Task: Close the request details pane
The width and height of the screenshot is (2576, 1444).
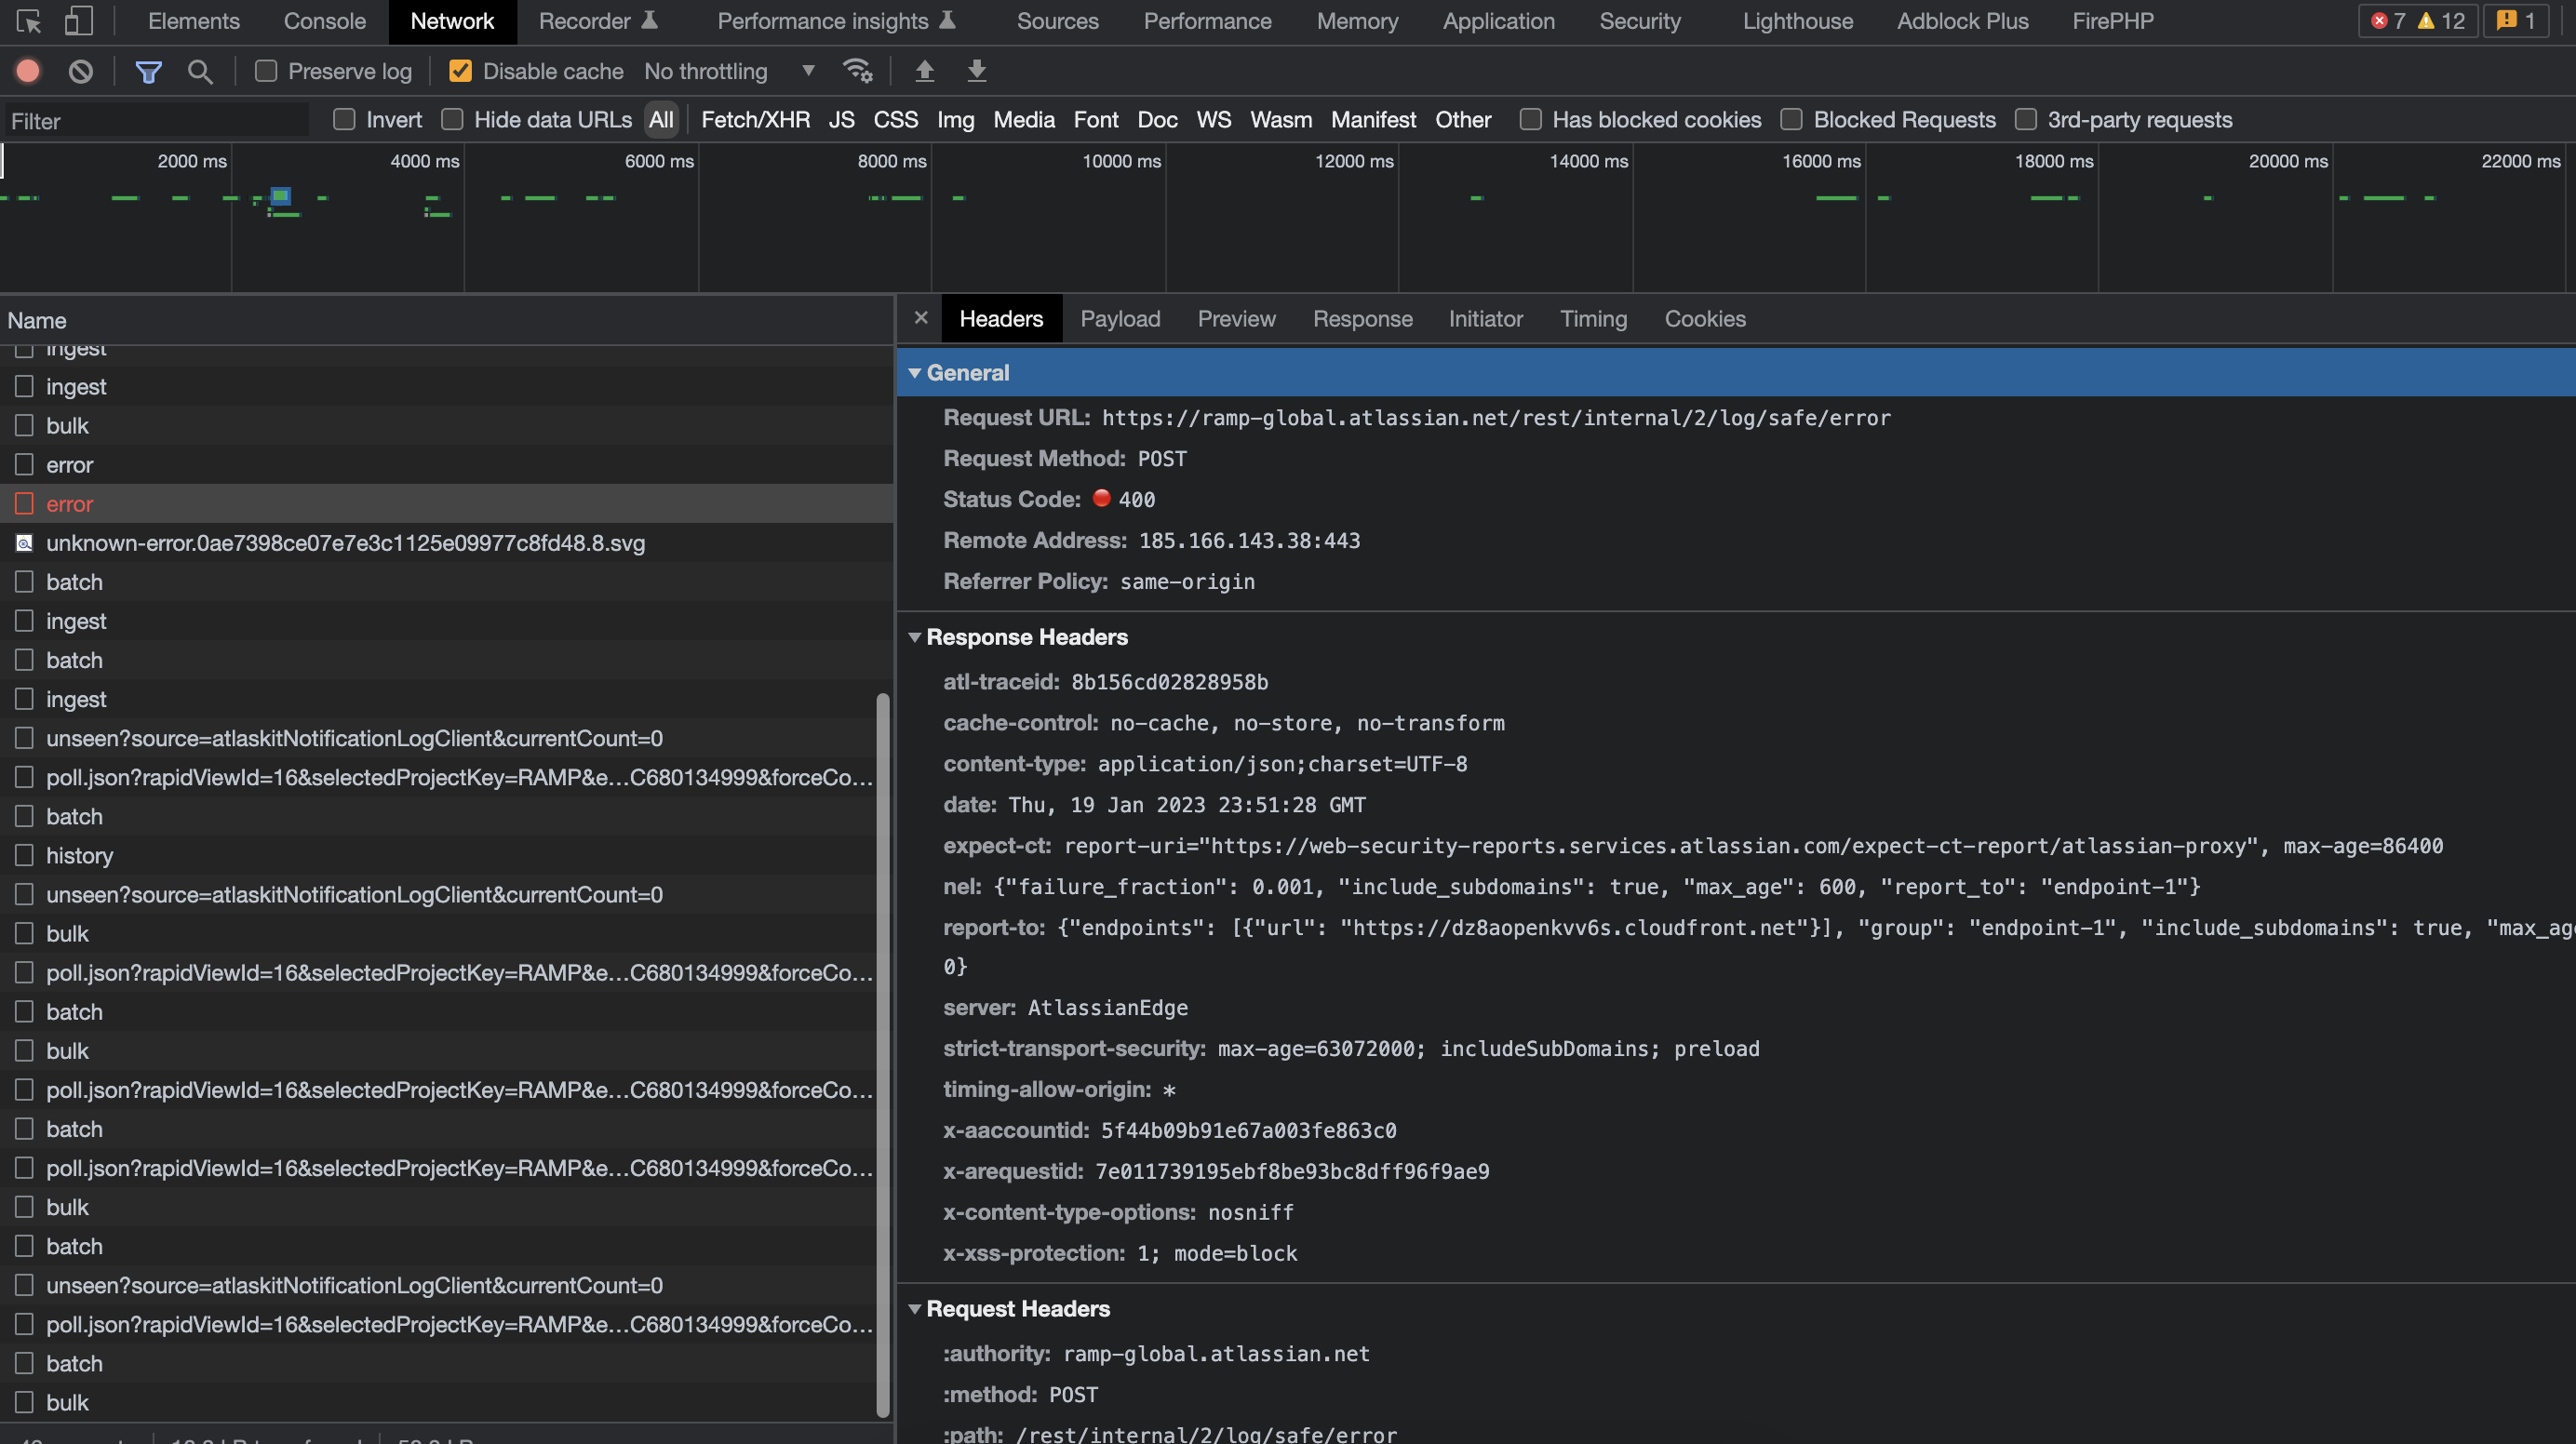Action: click(x=921, y=318)
